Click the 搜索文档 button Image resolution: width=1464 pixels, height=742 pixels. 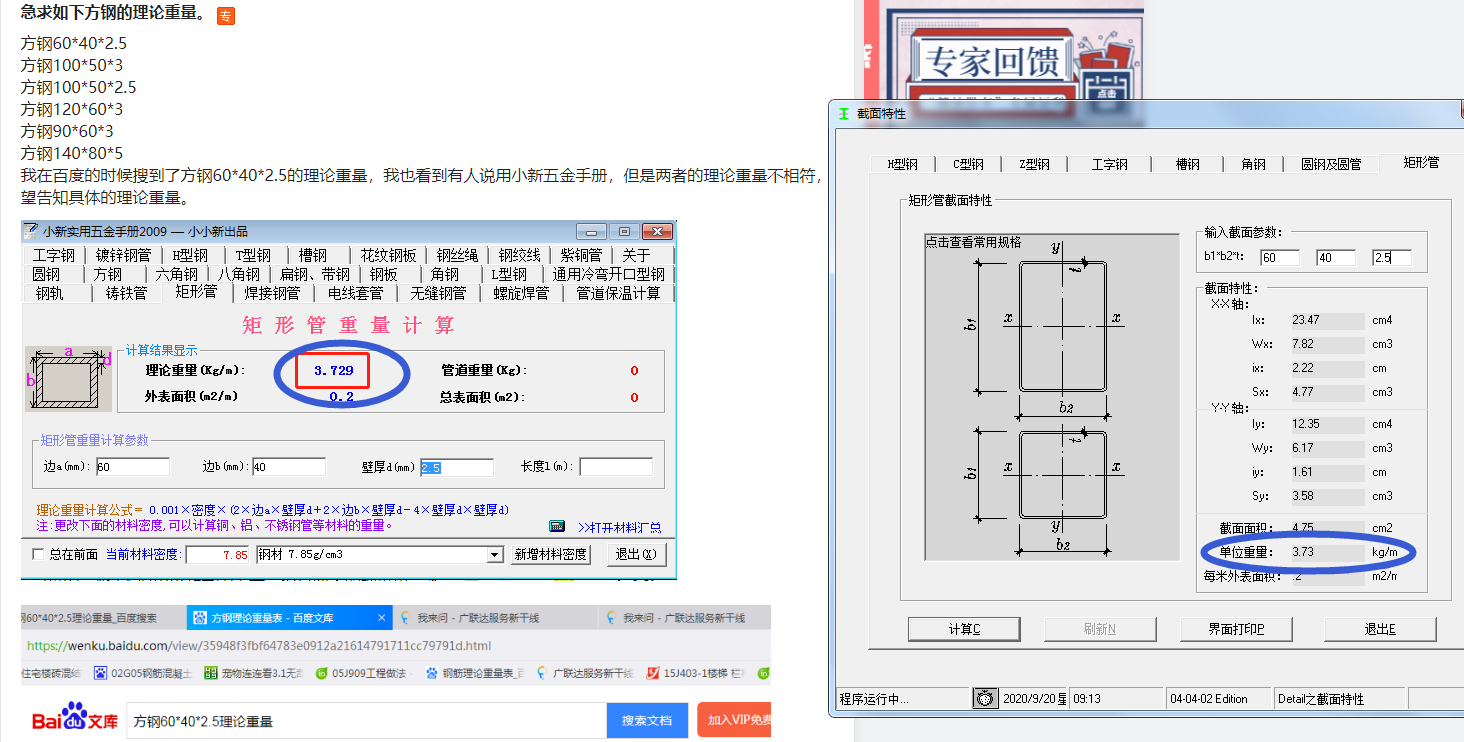[x=647, y=720]
